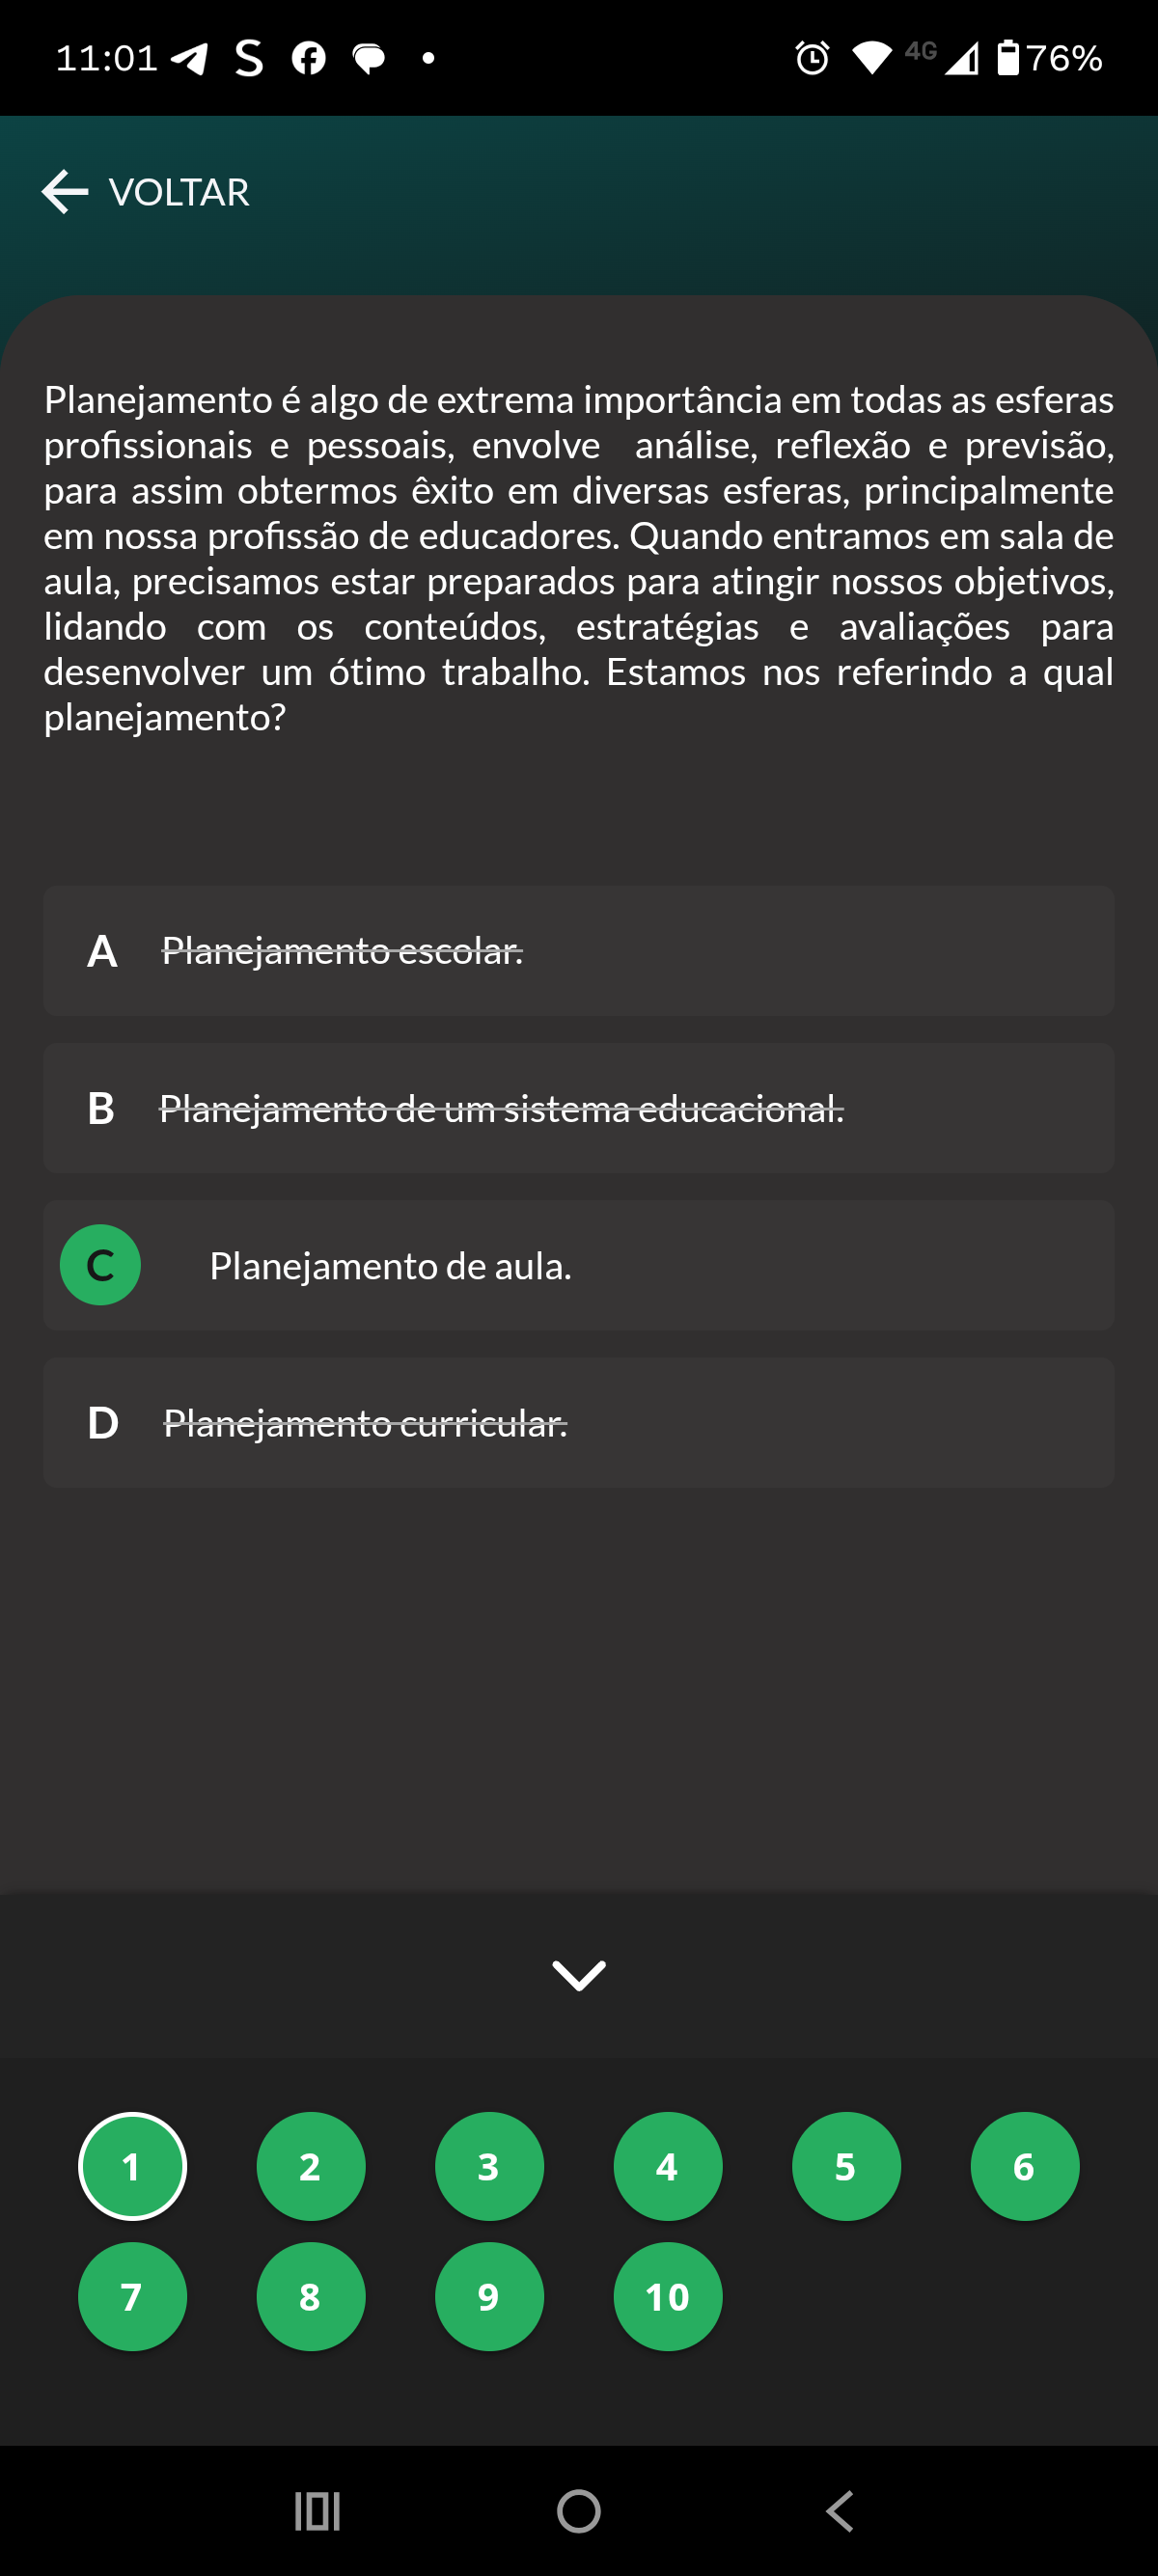1158x2576 pixels.
Task: Go to question 1
Action: [132, 2166]
